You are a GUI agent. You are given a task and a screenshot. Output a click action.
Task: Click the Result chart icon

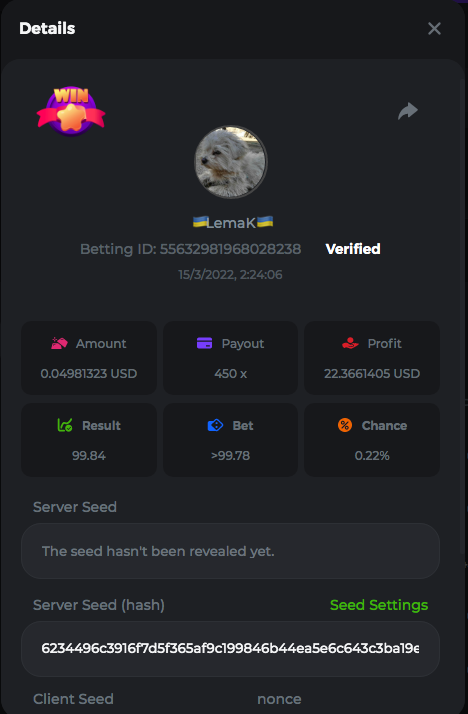click(x=65, y=425)
